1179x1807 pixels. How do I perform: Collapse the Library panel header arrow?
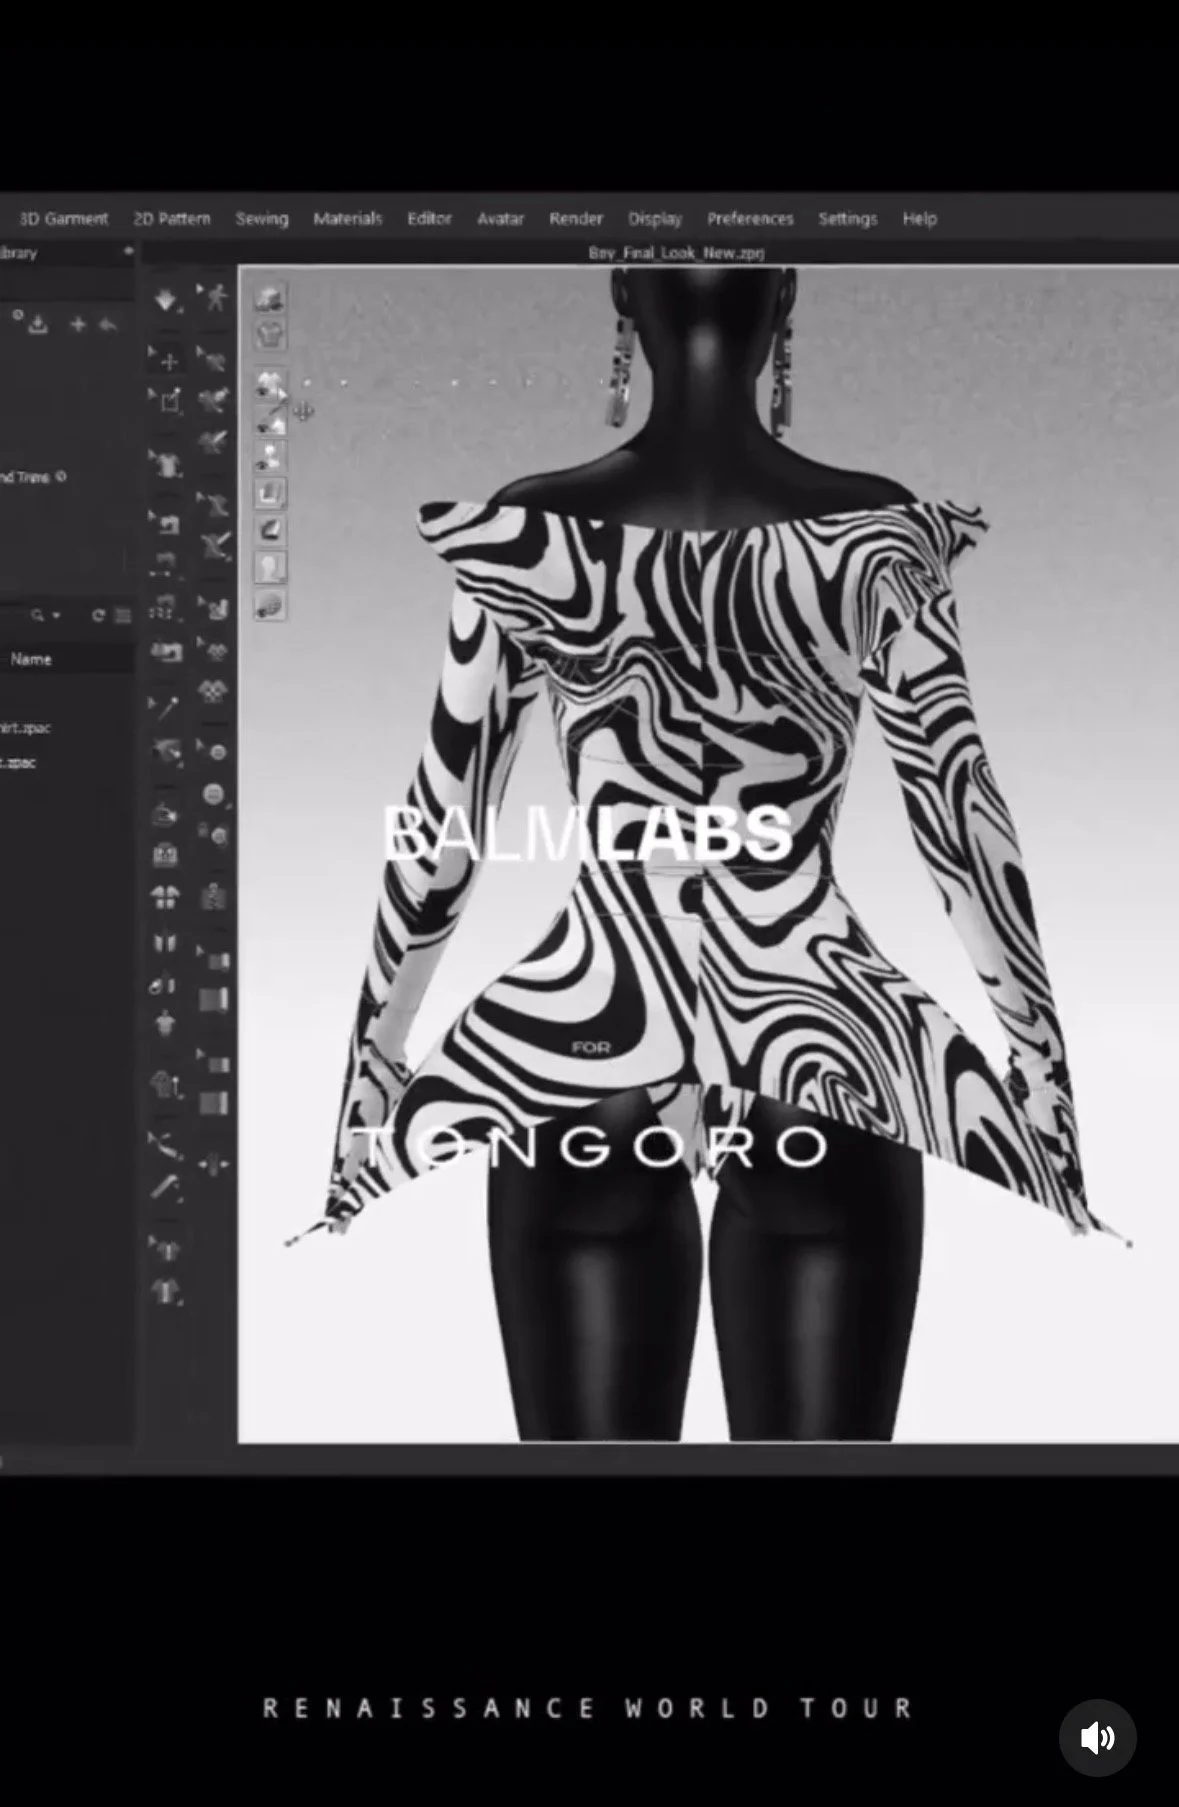pyautogui.click(x=128, y=252)
